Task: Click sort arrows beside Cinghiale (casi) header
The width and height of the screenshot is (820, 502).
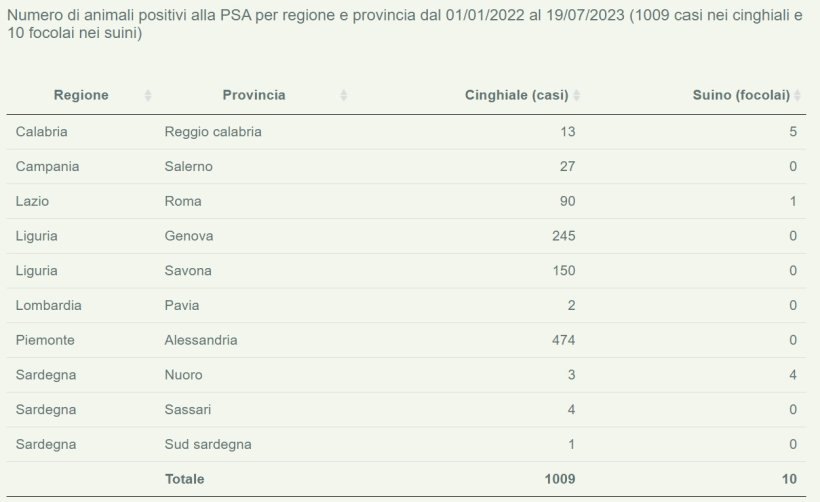Action: [576, 96]
